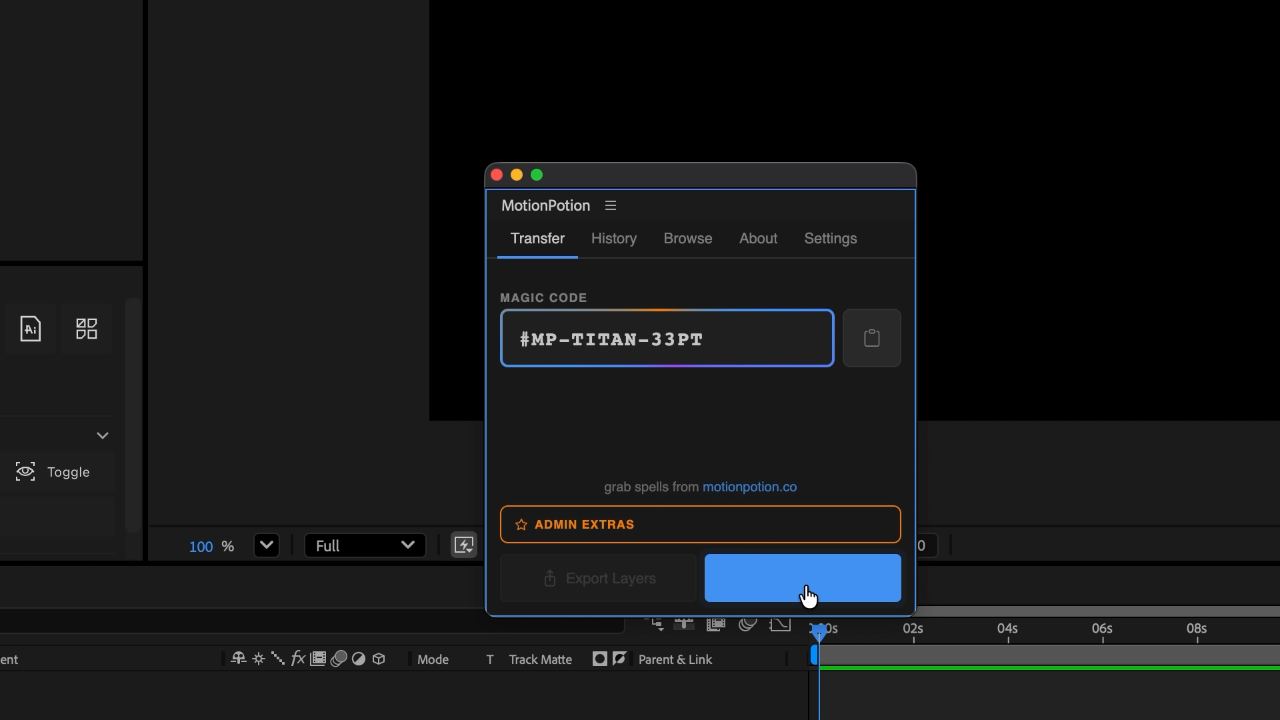This screenshot has width=1280, height=720.
Task: Click the Illustrator file icon
Action: click(x=30, y=328)
